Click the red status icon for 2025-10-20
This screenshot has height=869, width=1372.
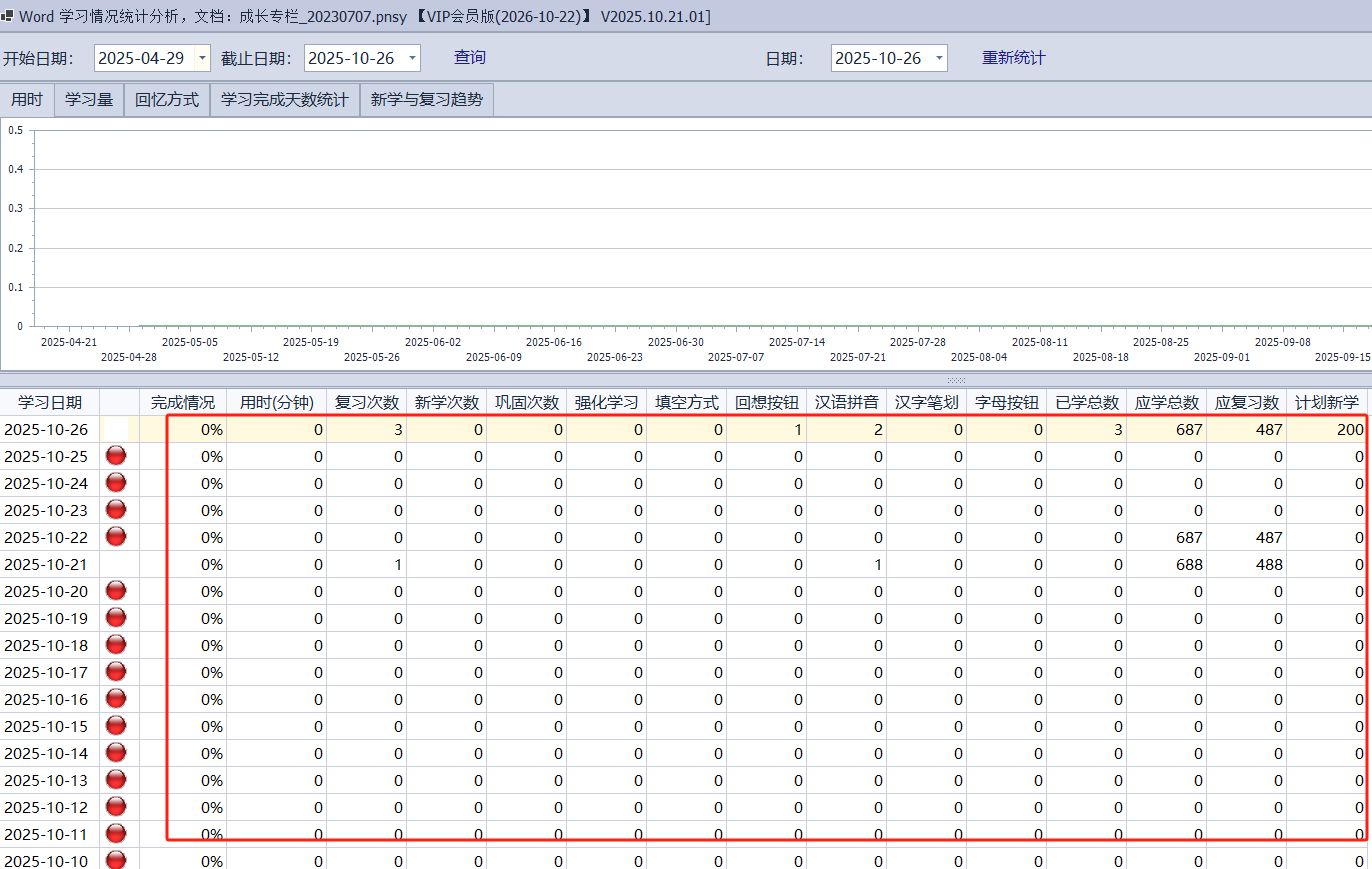click(x=116, y=591)
